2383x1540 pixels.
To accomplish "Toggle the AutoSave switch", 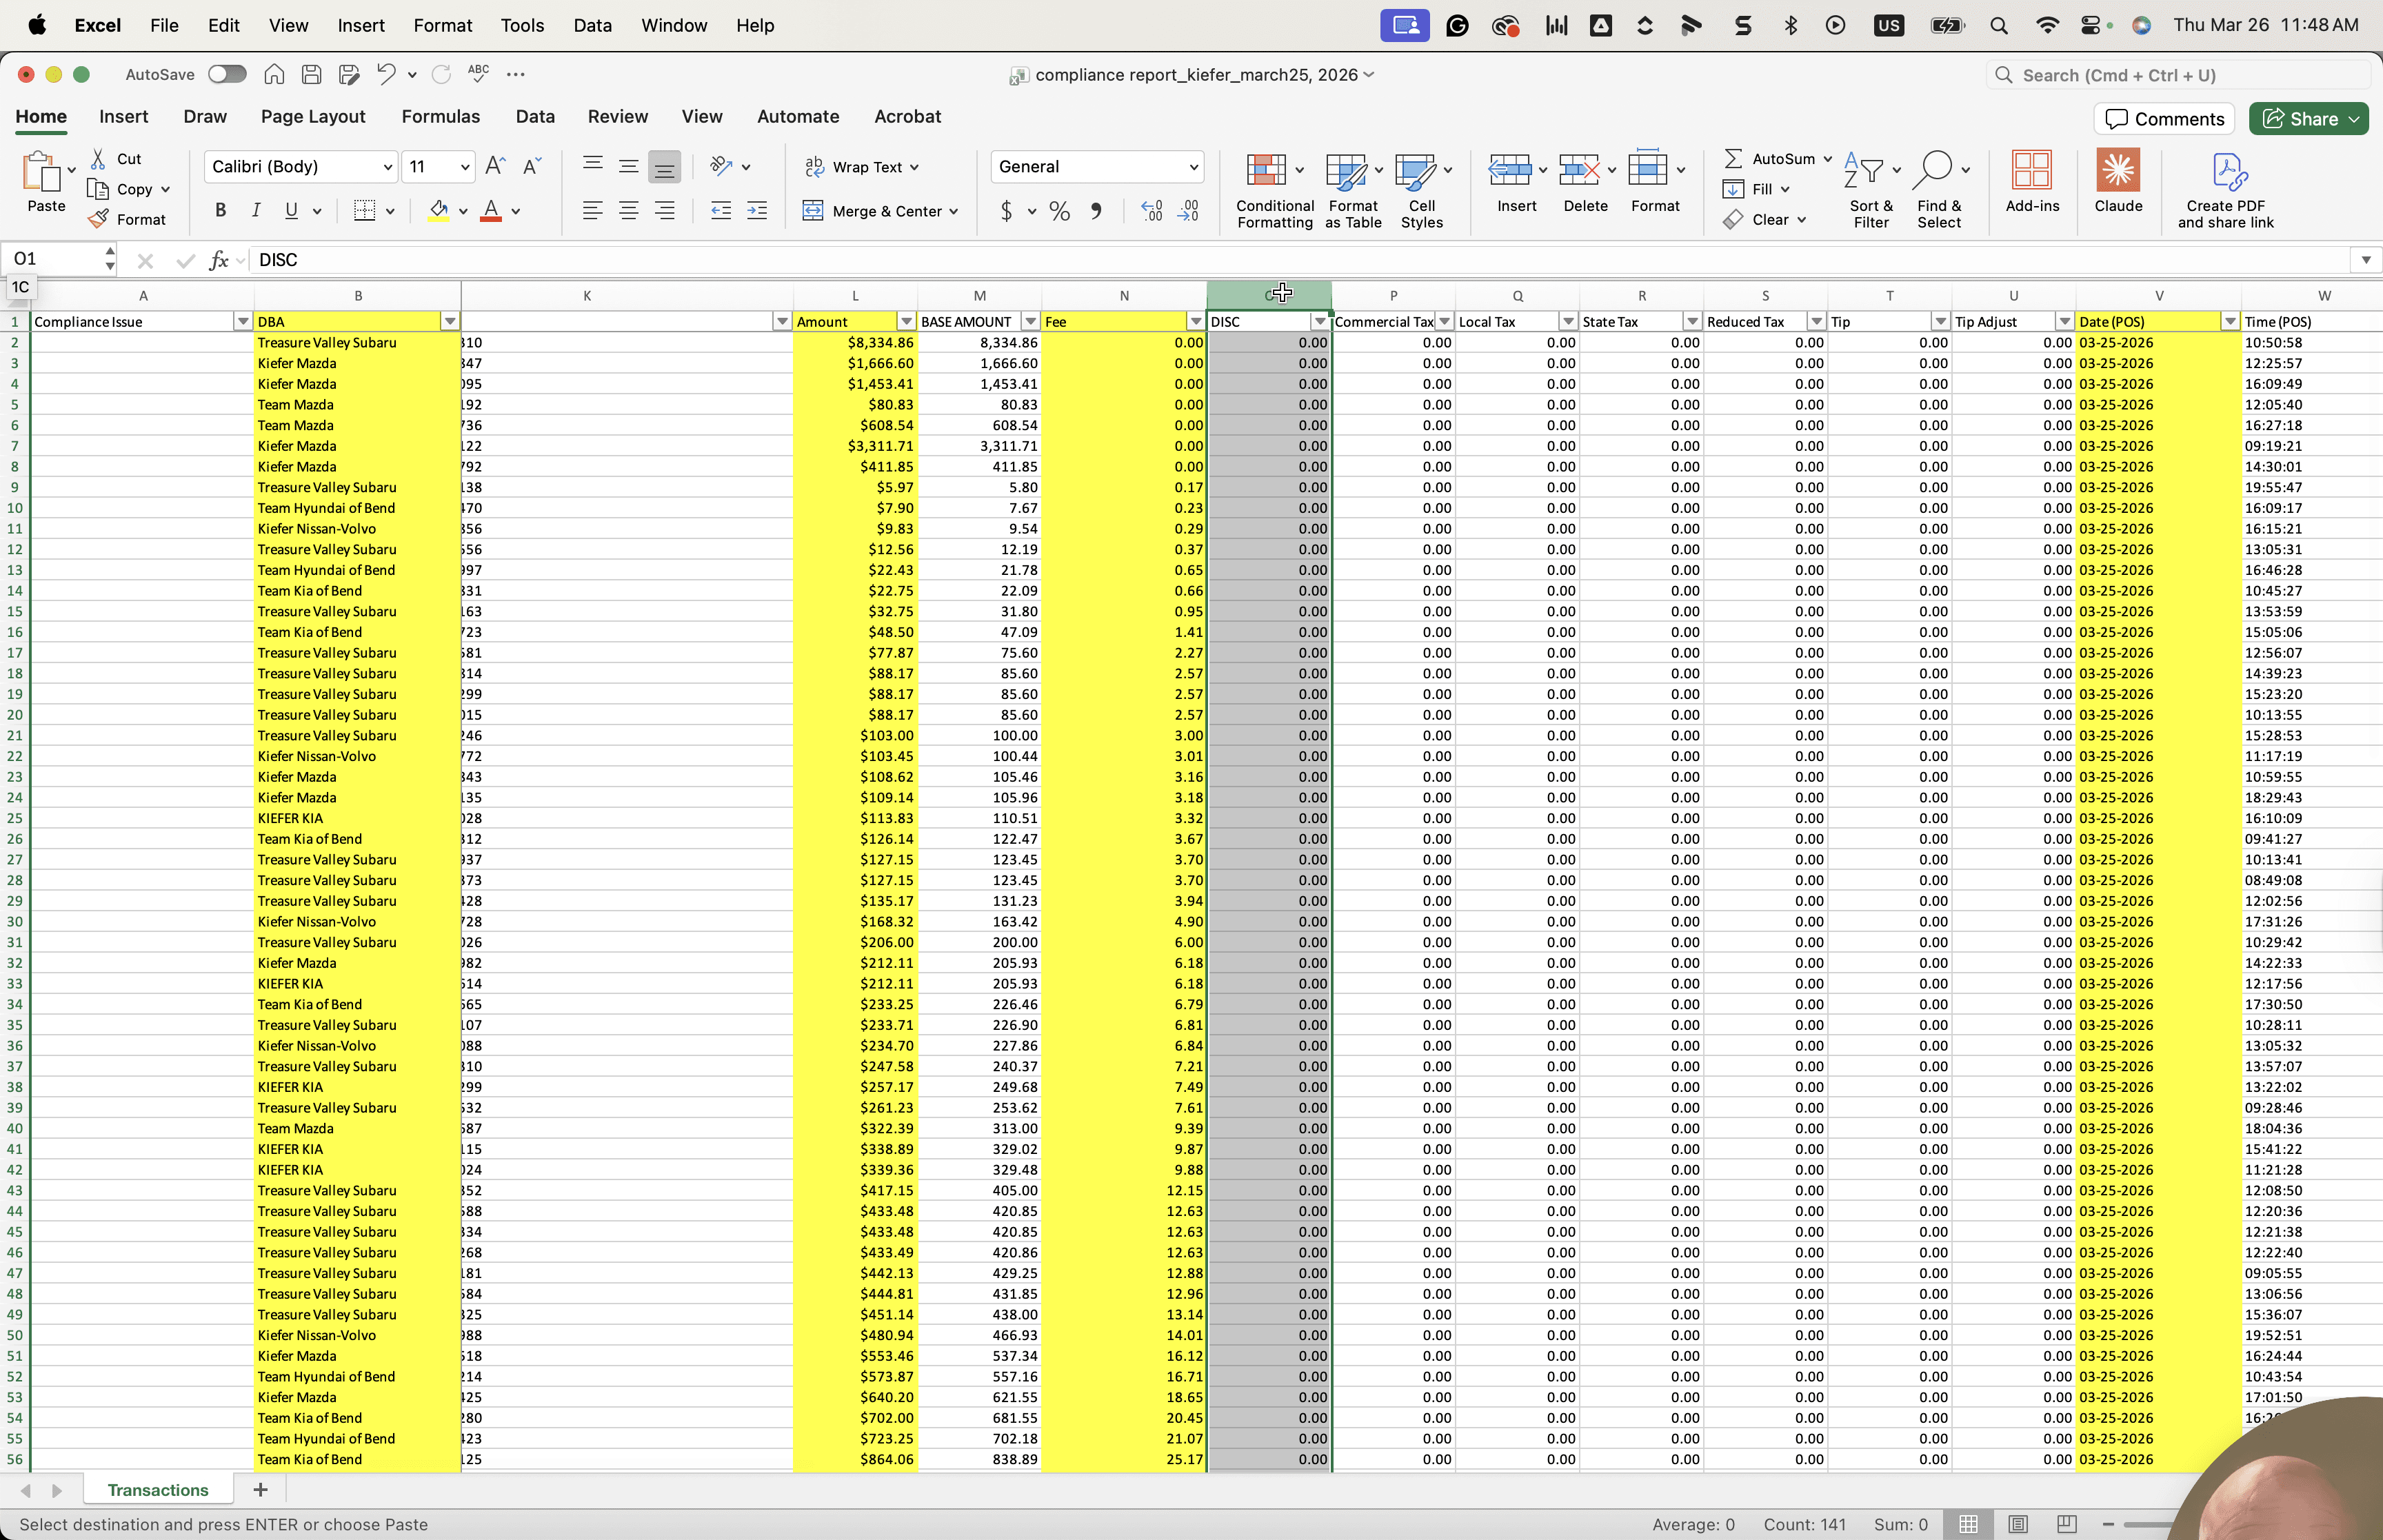I will 227,74.
